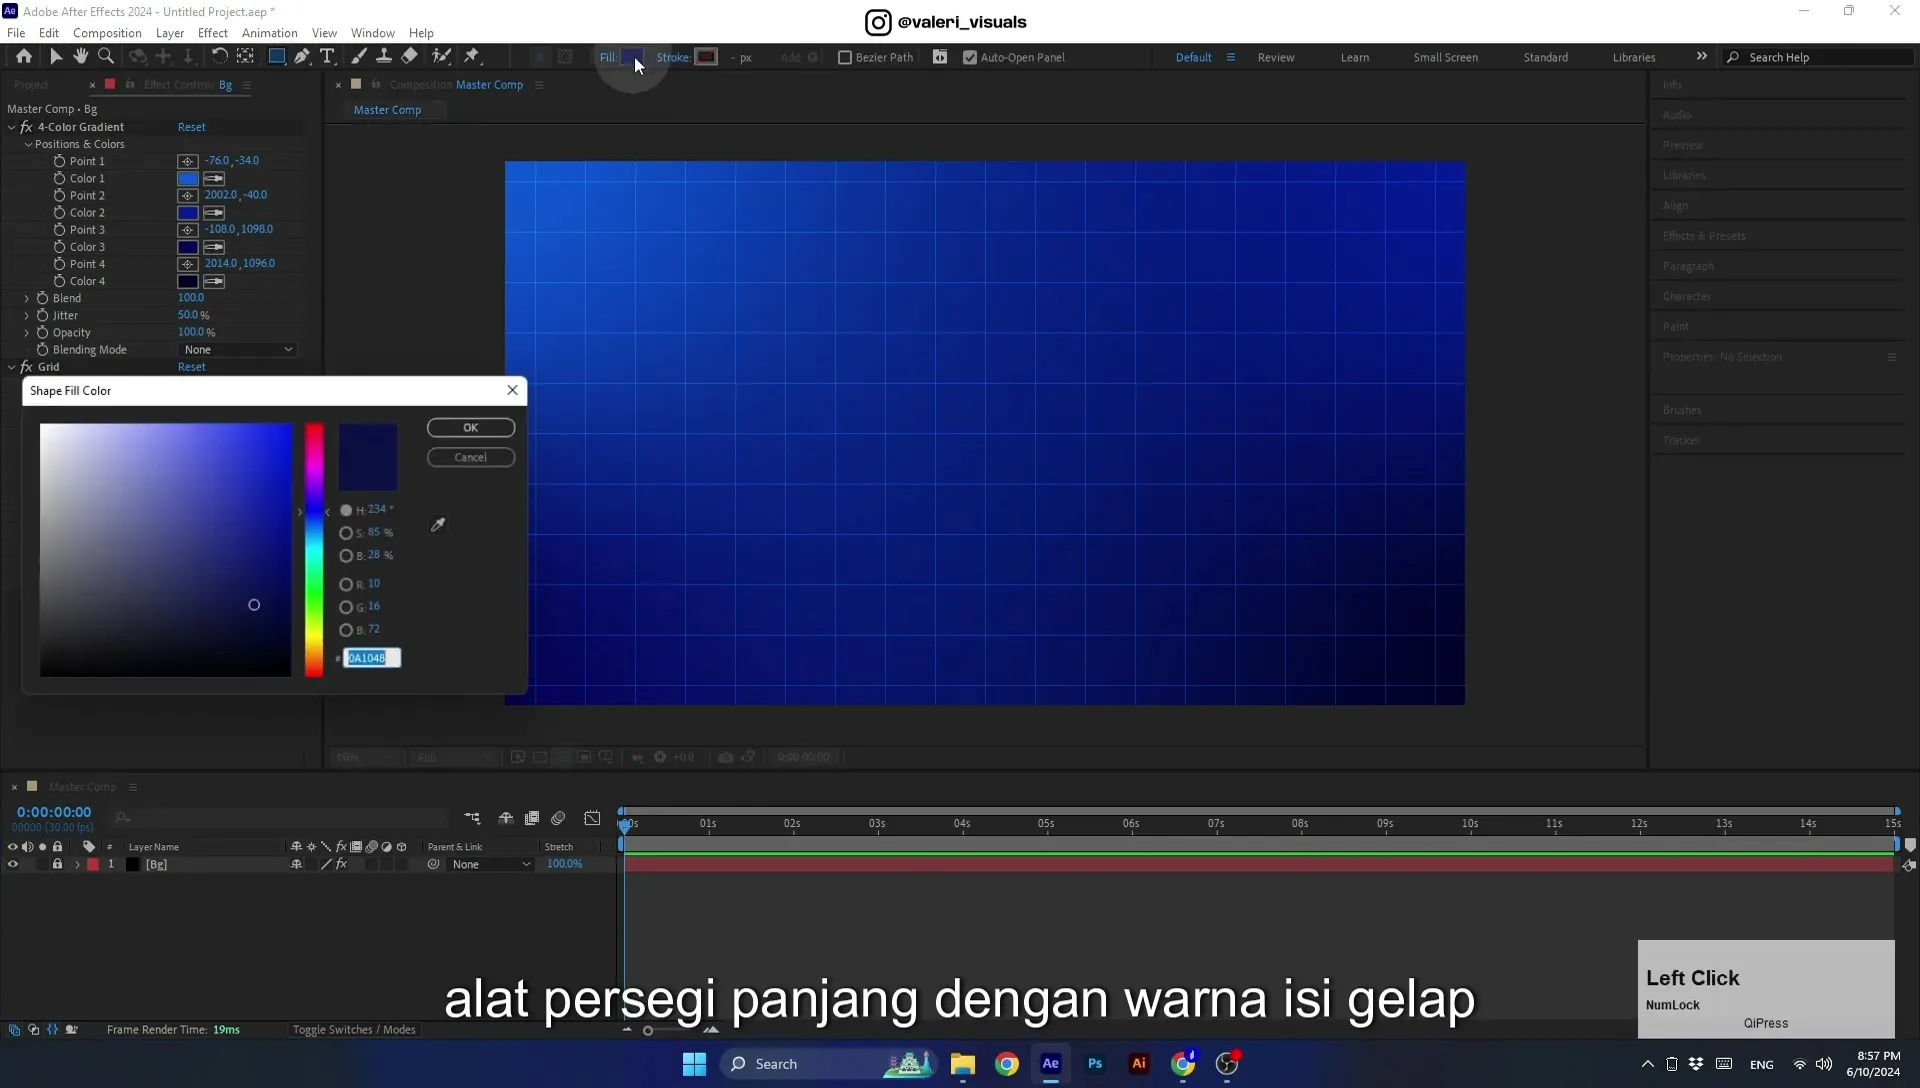Select the R red radio button
Viewport: 1920px width, 1088px height.
coord(346,584)
